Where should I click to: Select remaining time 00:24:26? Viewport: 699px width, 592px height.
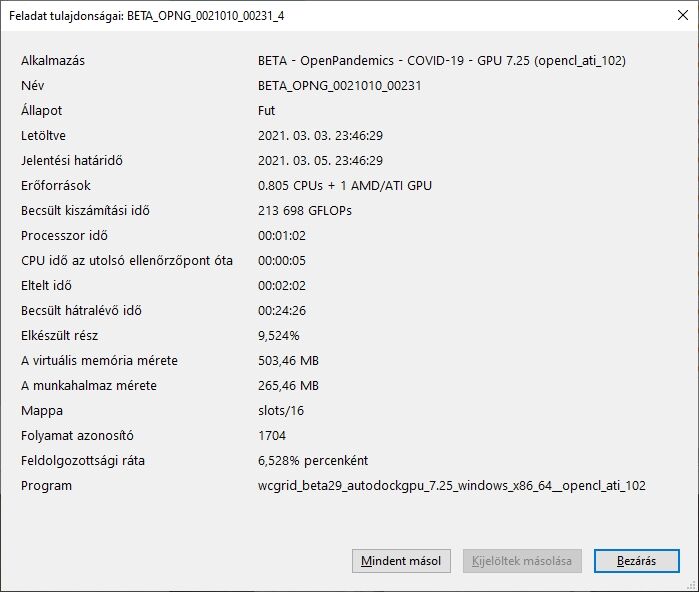tap(282, 310)
